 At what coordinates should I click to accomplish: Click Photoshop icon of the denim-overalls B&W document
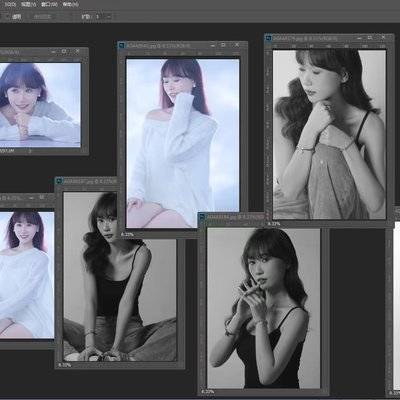coord(269,38)
